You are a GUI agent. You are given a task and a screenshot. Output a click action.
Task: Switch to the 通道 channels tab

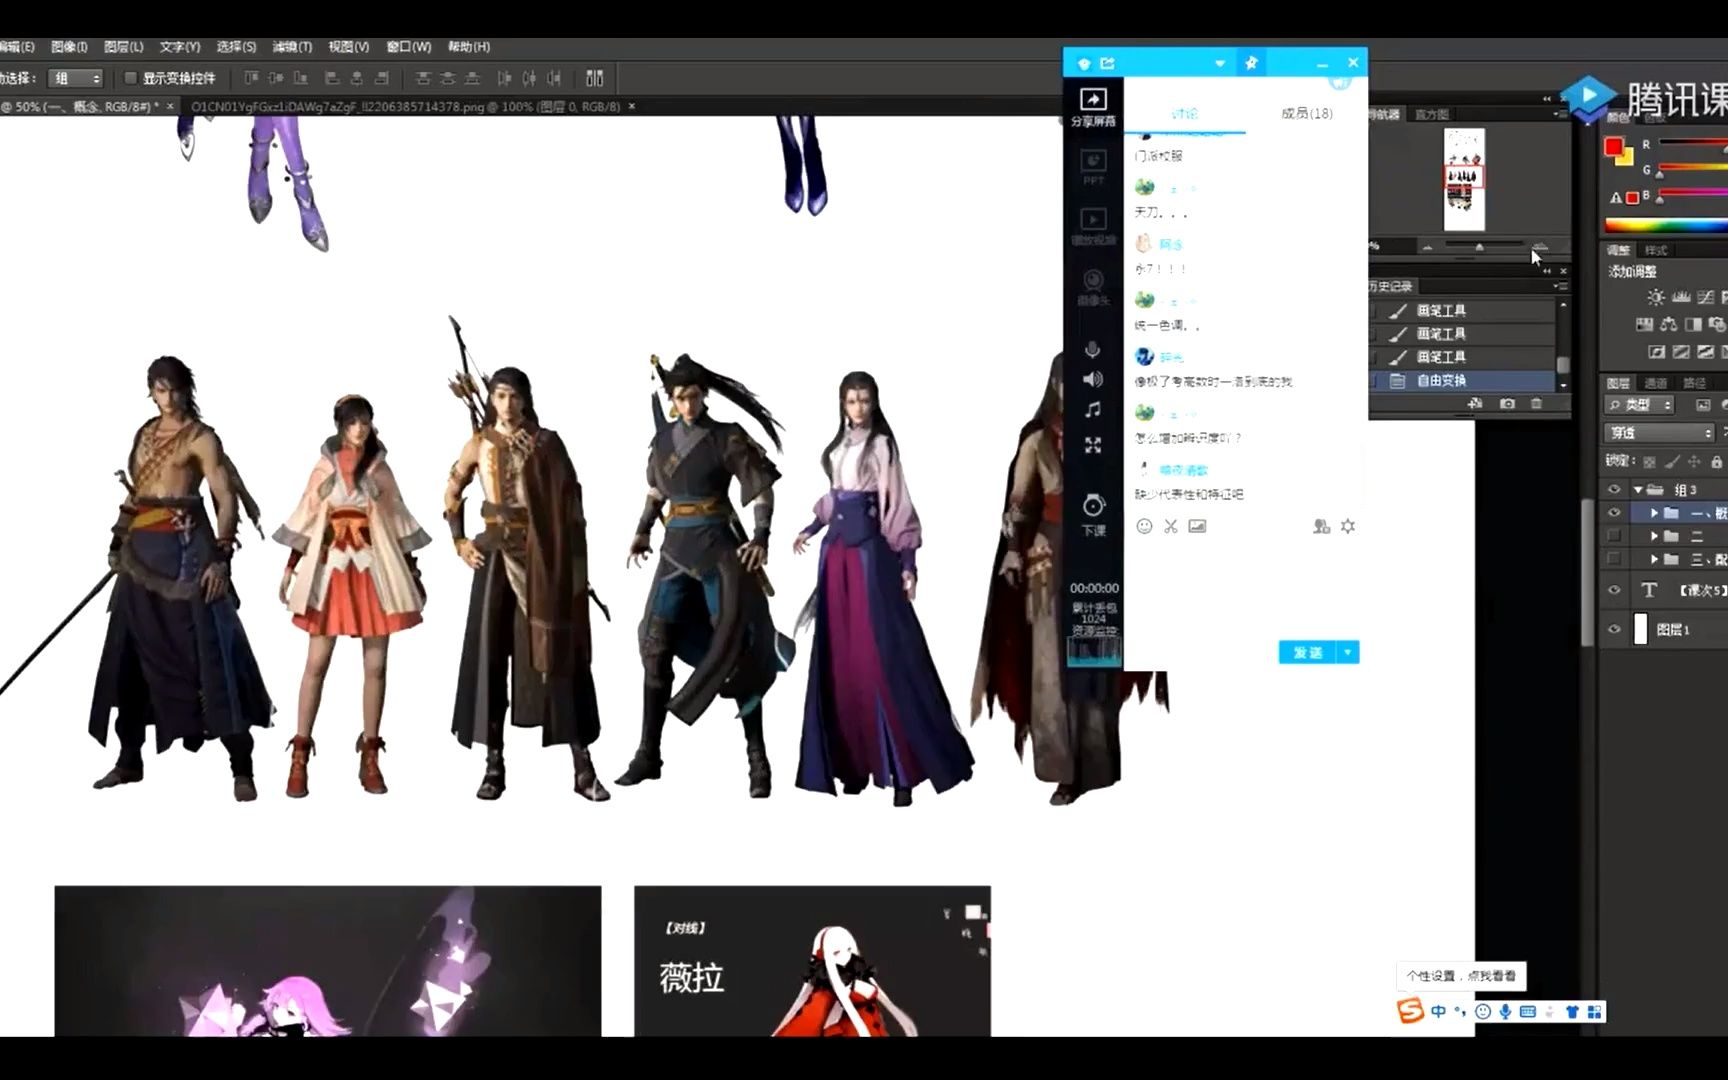[1656, 383]
